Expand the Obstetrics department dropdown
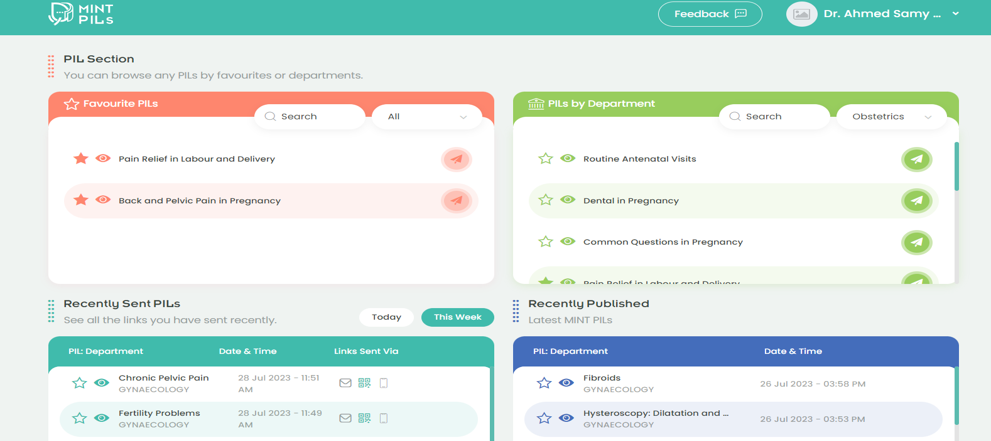The image size is (991, 441). [891, 117]
